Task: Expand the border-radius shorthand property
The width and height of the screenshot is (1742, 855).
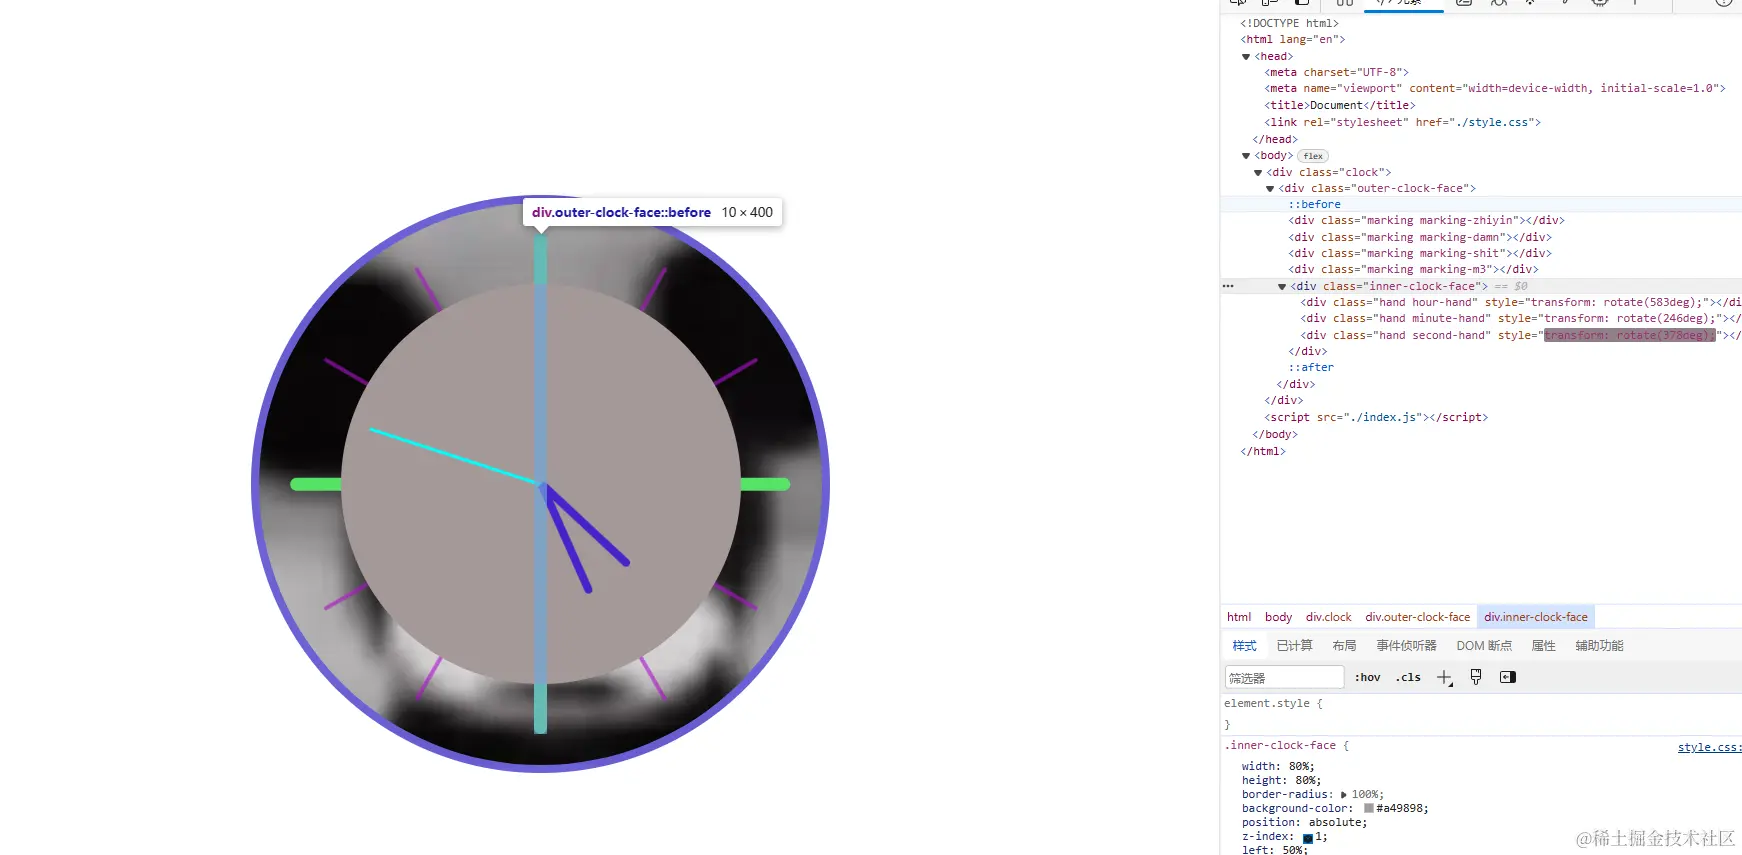Action: click(1344, 795)
